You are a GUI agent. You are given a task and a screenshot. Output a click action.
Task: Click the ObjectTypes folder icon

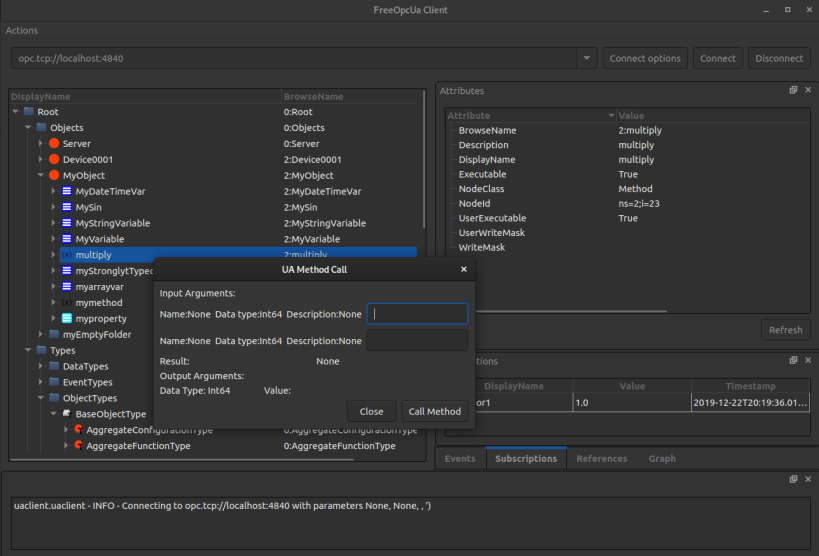coord(54,398)
